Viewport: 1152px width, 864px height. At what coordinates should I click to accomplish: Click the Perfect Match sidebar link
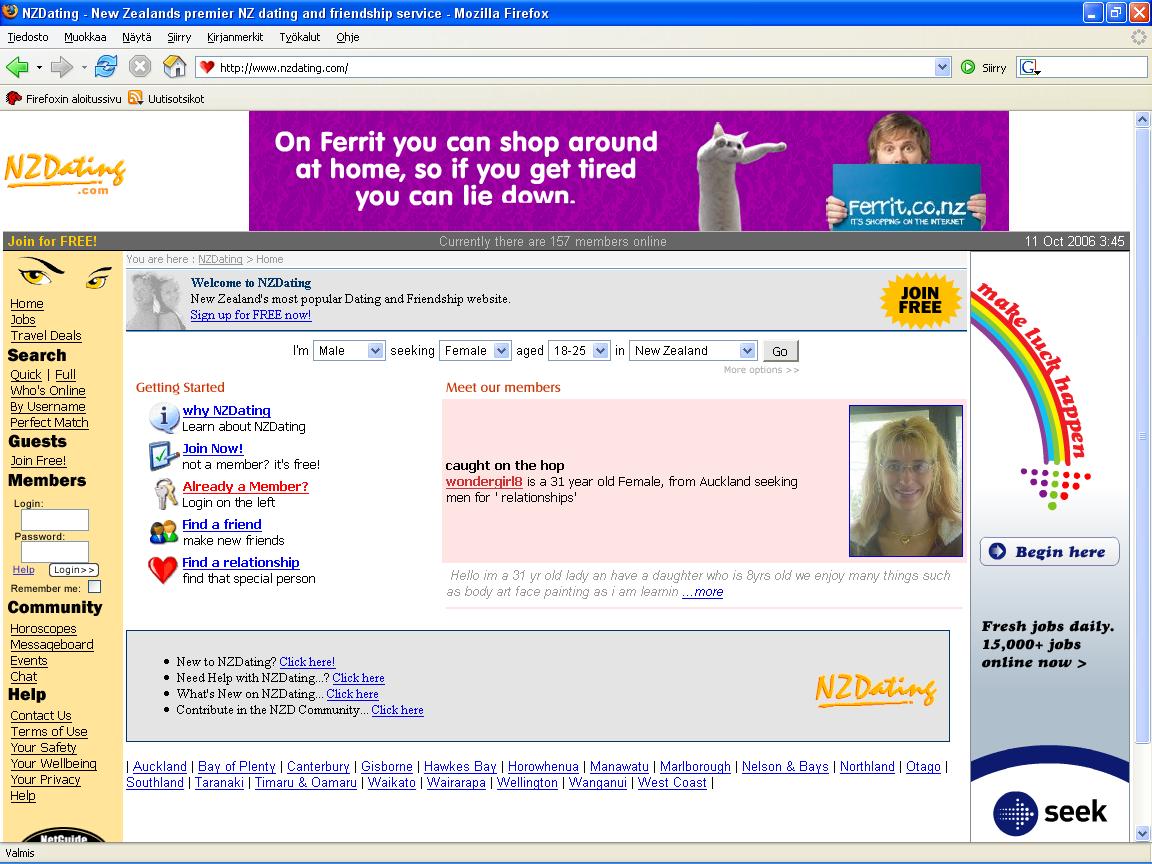tap(49, 422)
